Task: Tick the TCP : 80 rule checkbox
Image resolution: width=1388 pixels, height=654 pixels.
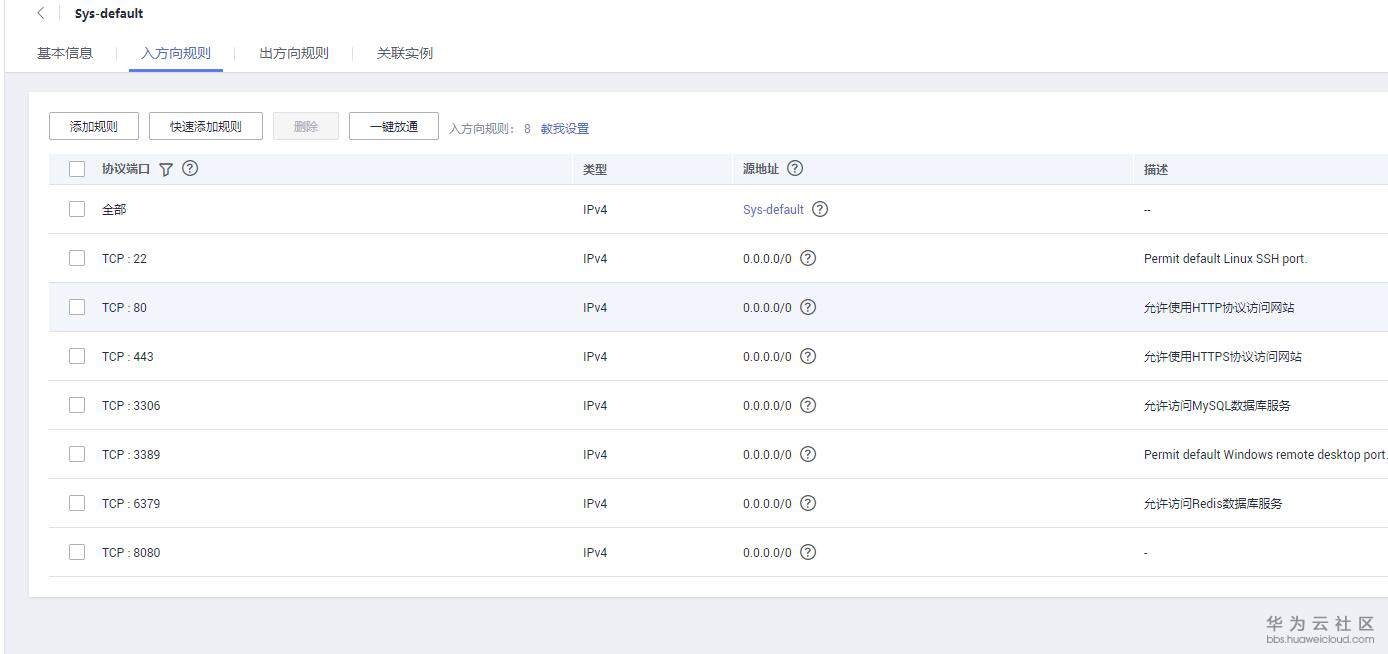Action: tap(77, 307)
